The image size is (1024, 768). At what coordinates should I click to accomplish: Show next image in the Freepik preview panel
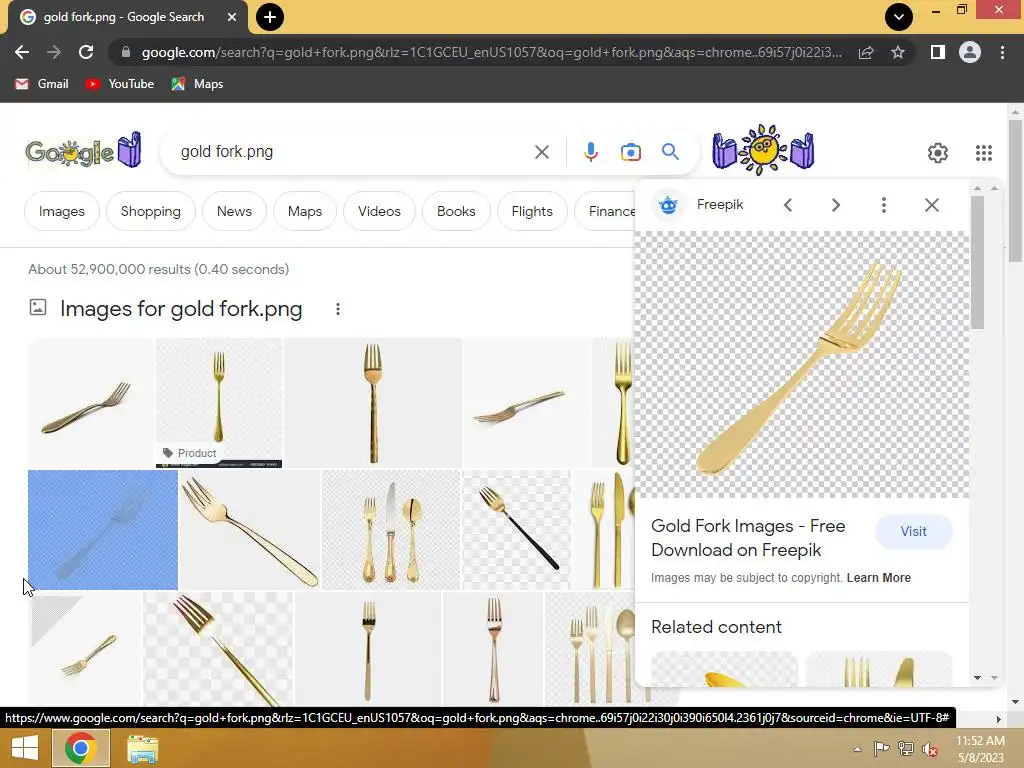click(836, 205)
